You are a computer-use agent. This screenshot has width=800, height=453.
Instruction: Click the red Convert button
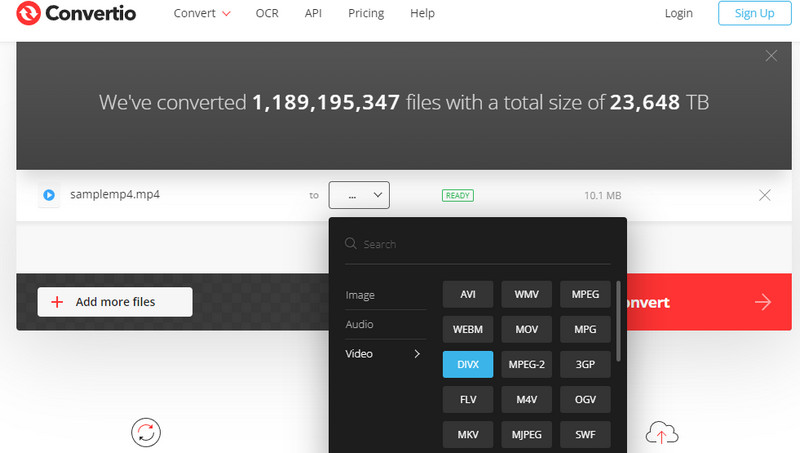point(709,302)
